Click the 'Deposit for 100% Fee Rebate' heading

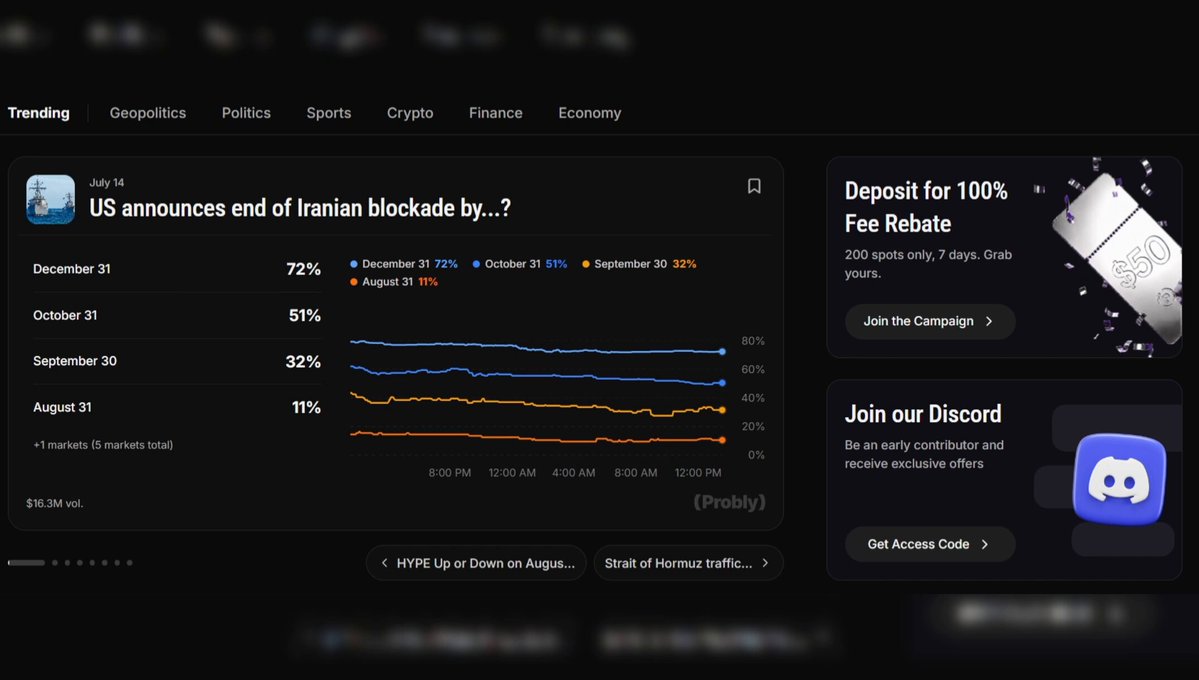pyautogui.click(x=926, y=207)
